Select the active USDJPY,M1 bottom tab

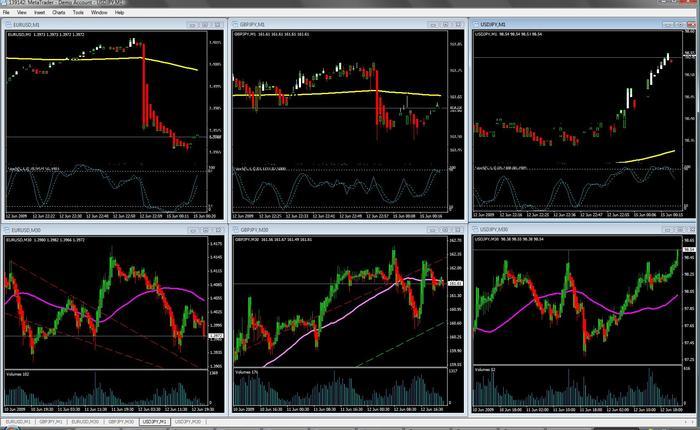(154, 422)
